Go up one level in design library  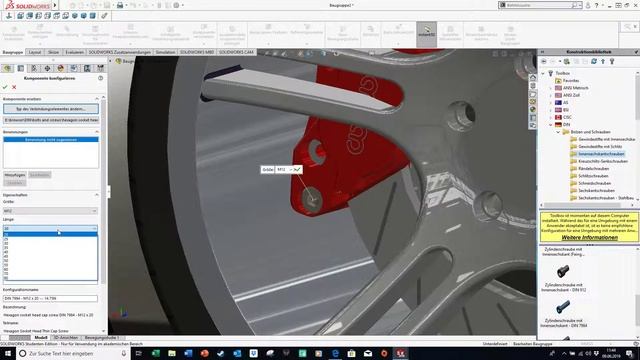603,61
